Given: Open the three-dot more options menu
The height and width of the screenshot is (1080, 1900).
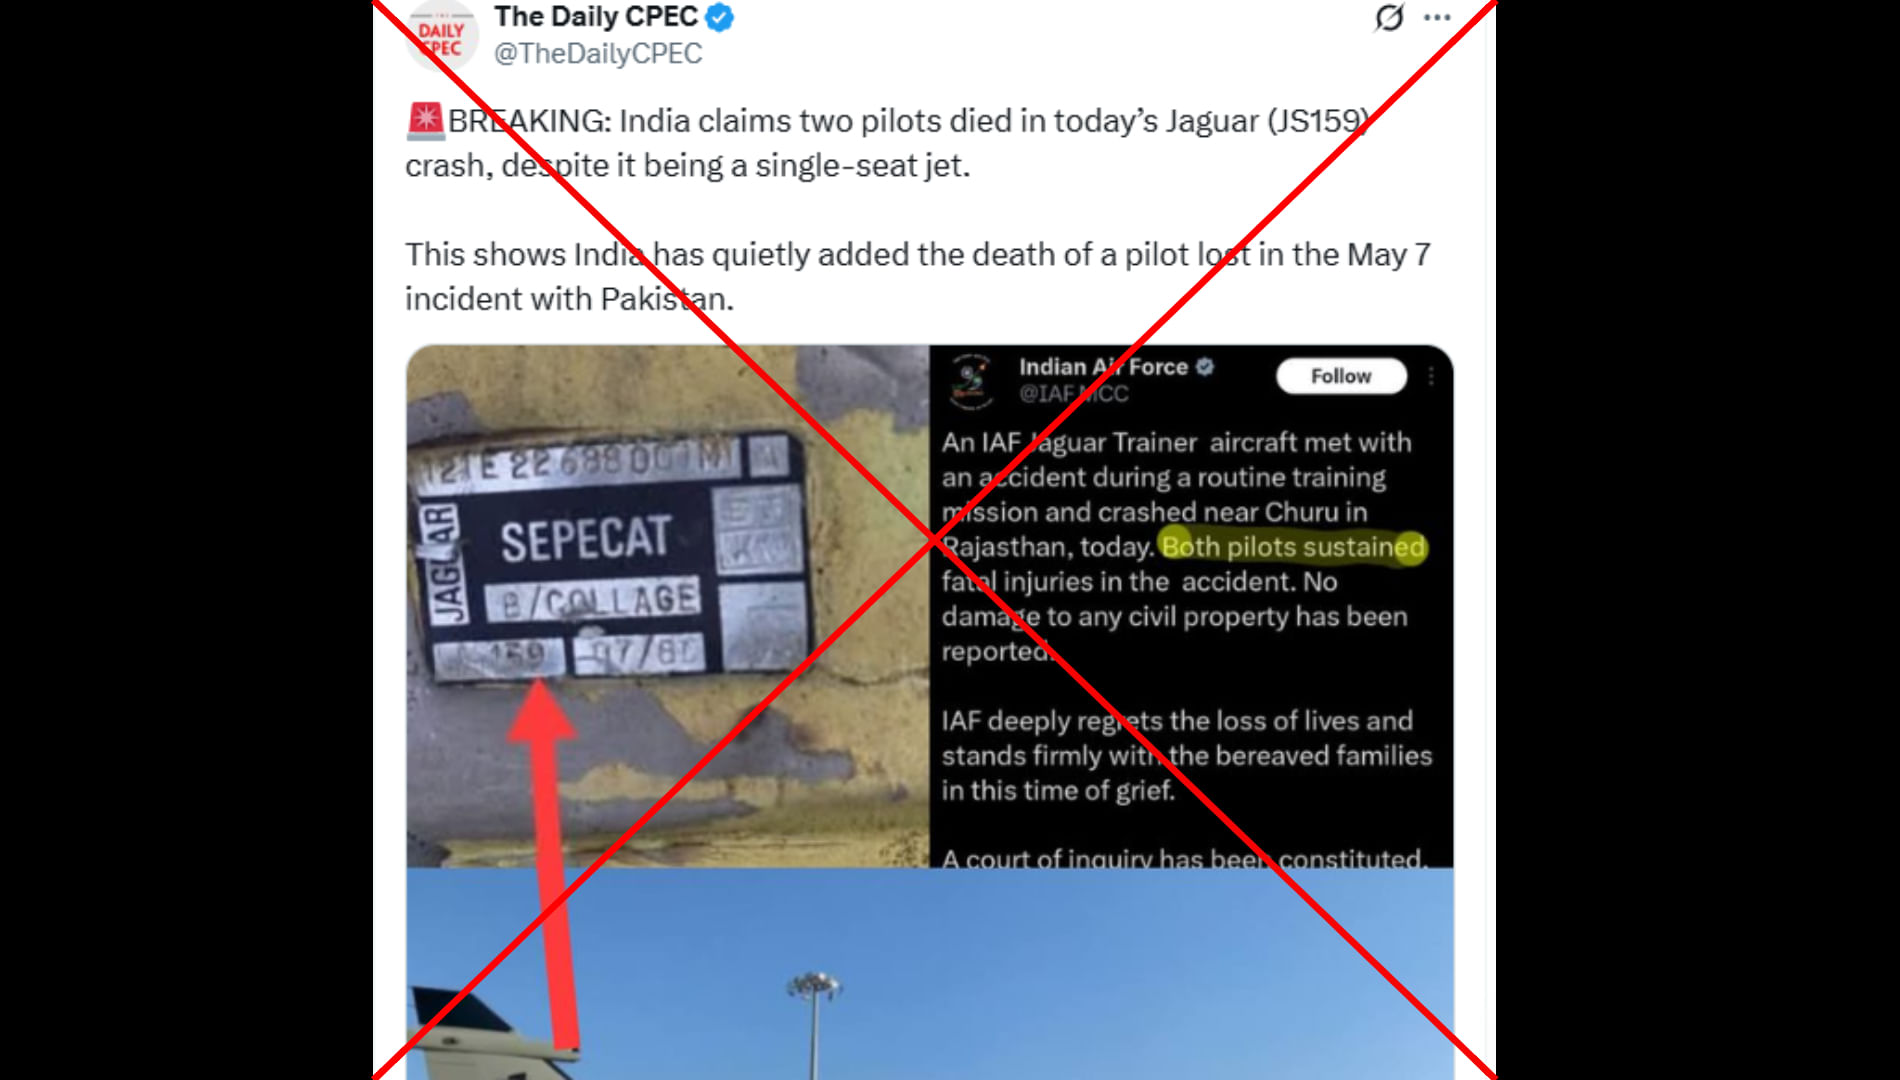Looking at the screenshot, I should (x=1437, y=17).
